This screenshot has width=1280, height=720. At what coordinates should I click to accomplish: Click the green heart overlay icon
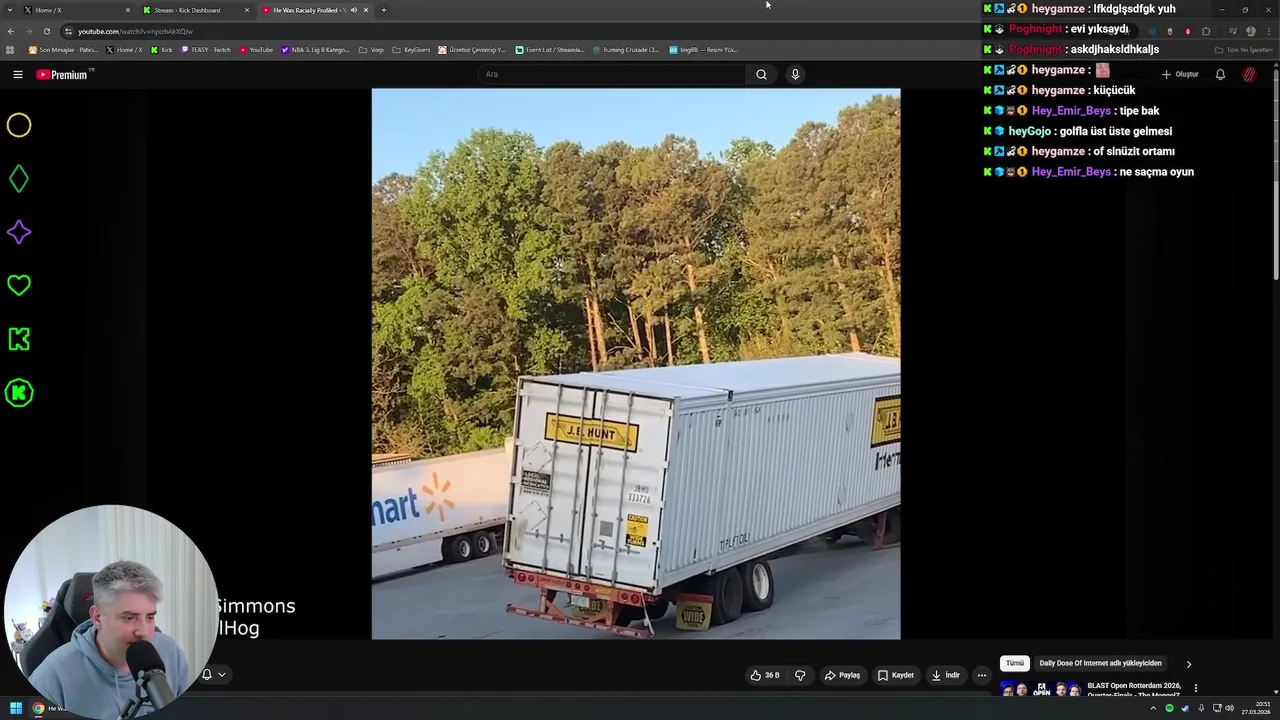pos(19,286)
